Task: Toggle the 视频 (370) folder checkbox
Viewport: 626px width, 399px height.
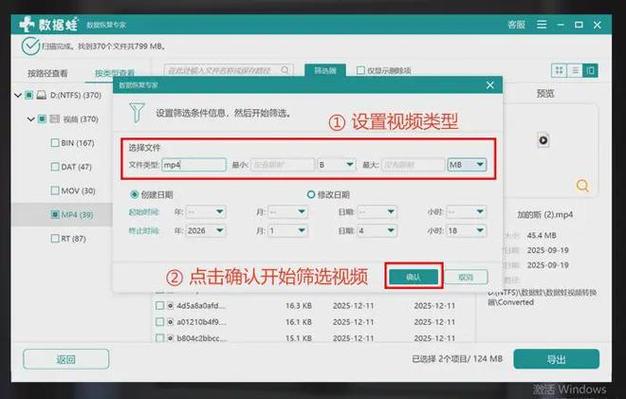Action: (x=42, y=119)
